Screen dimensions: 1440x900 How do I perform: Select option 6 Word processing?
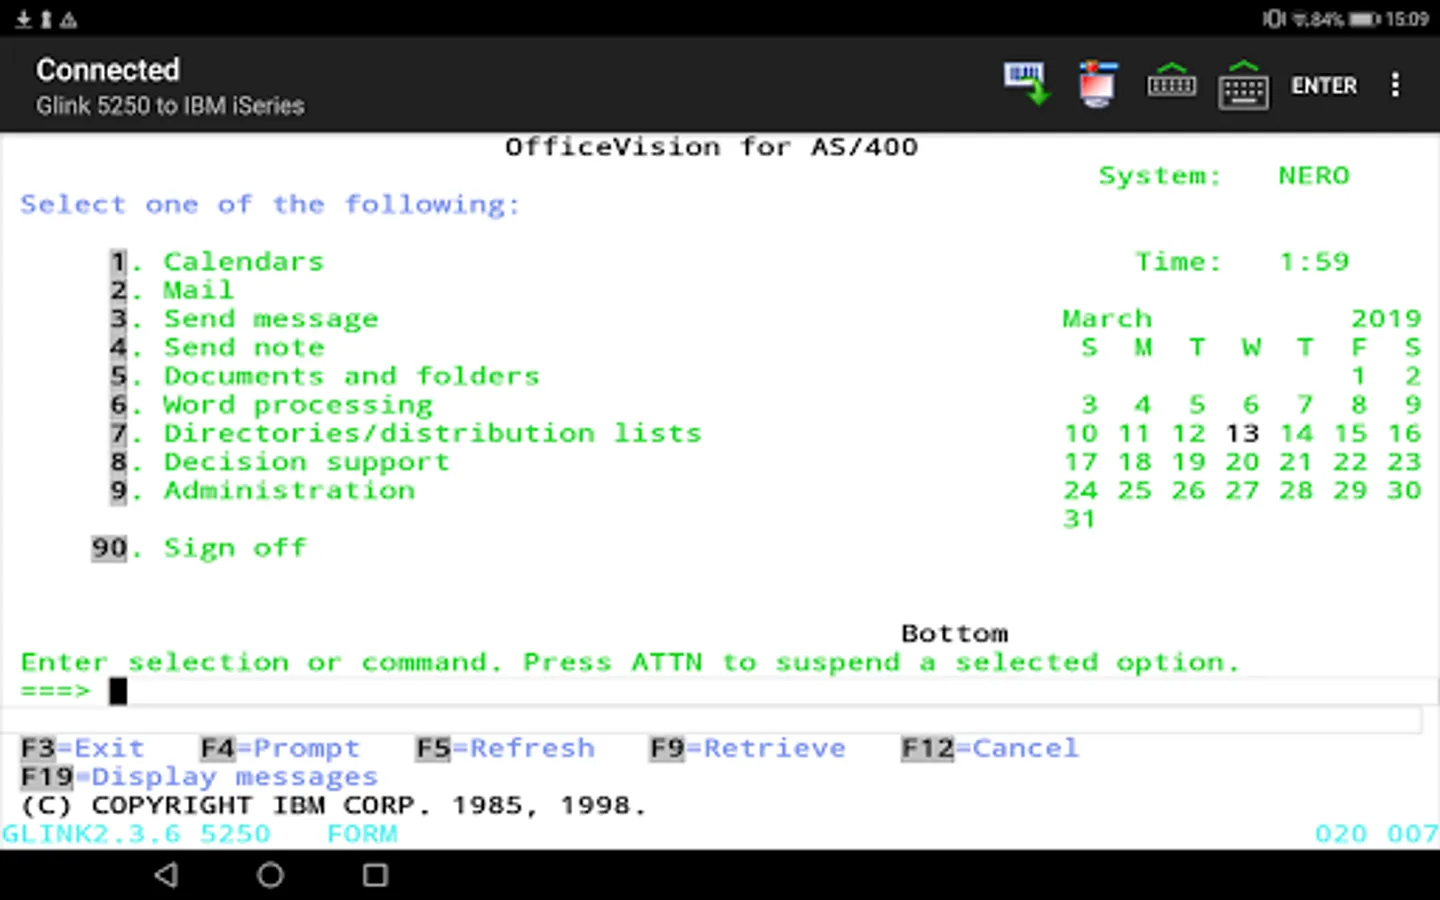(271, 406)
